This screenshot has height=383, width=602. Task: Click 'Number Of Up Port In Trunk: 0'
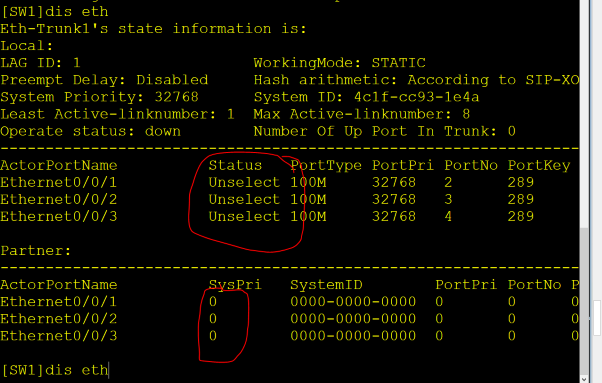[x=384, y=131]
